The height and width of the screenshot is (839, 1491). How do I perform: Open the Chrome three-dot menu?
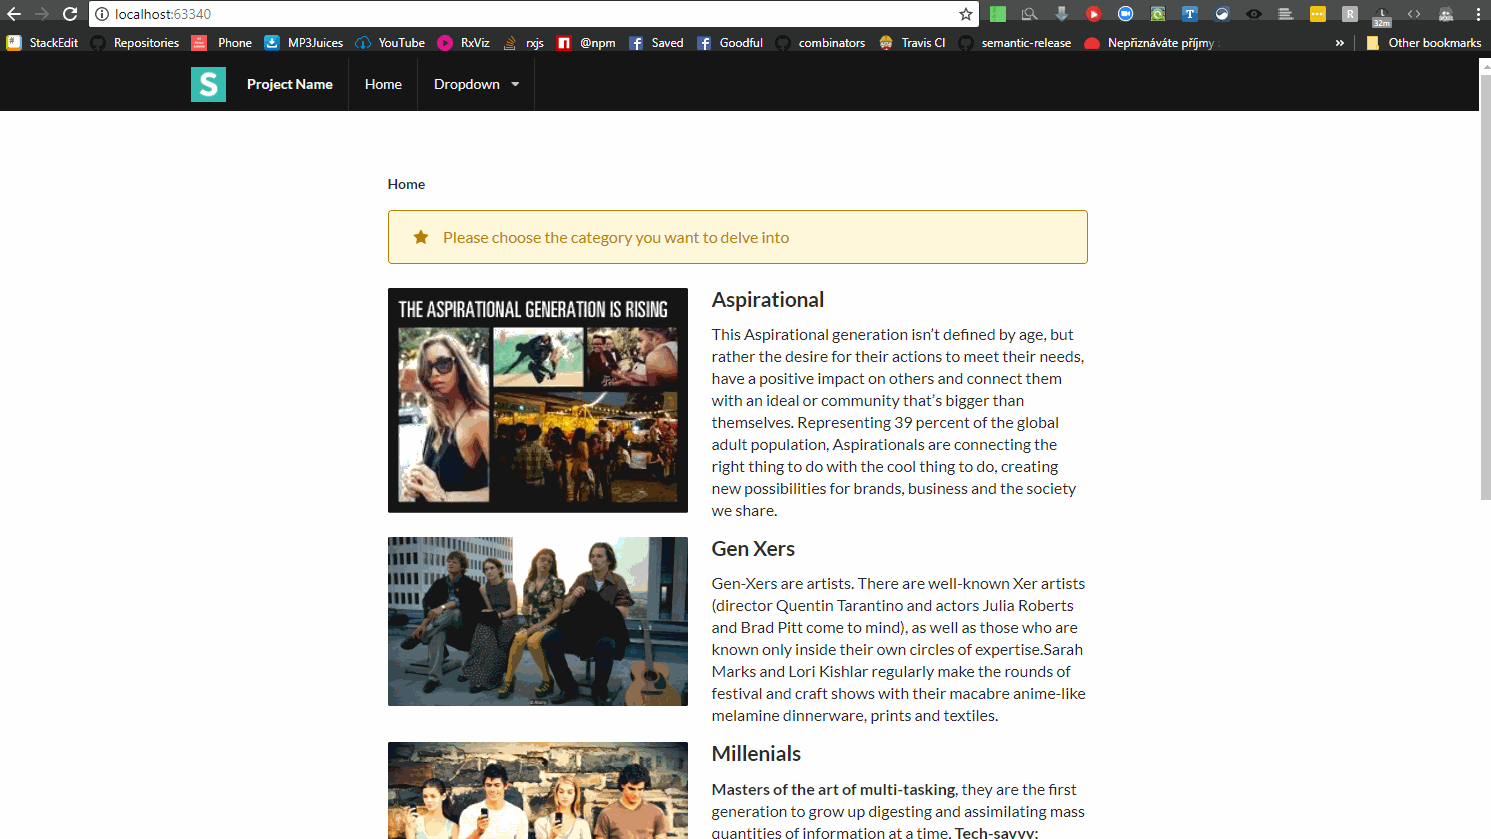coord(1478,14)
